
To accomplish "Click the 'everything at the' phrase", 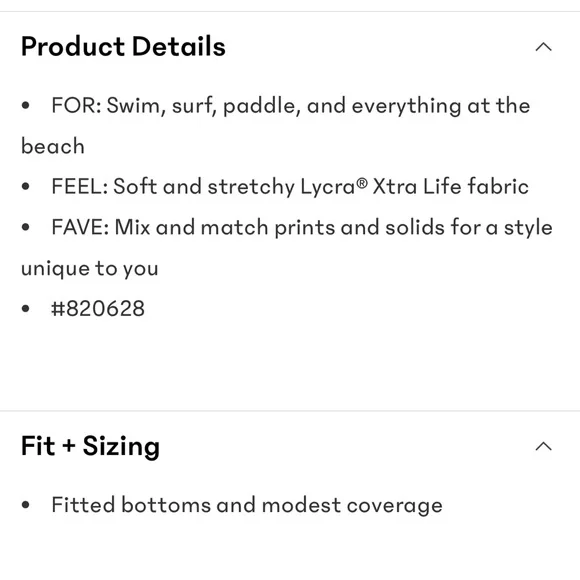I will (441, 106).
